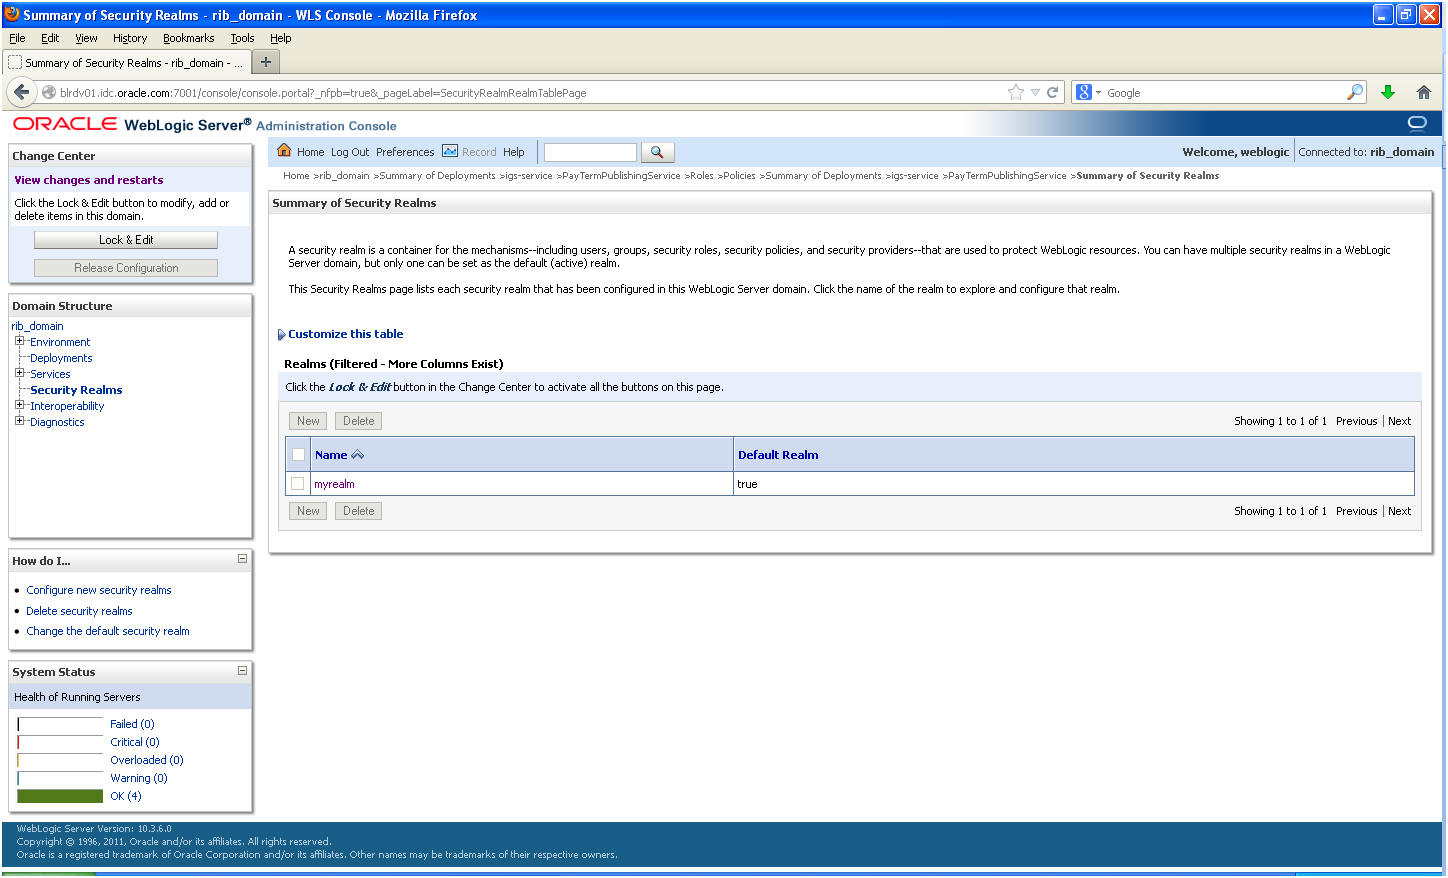Click the search magnifier in Google box
Viewport: 1448px width, 878px height.
click(x=1355, y=92)
